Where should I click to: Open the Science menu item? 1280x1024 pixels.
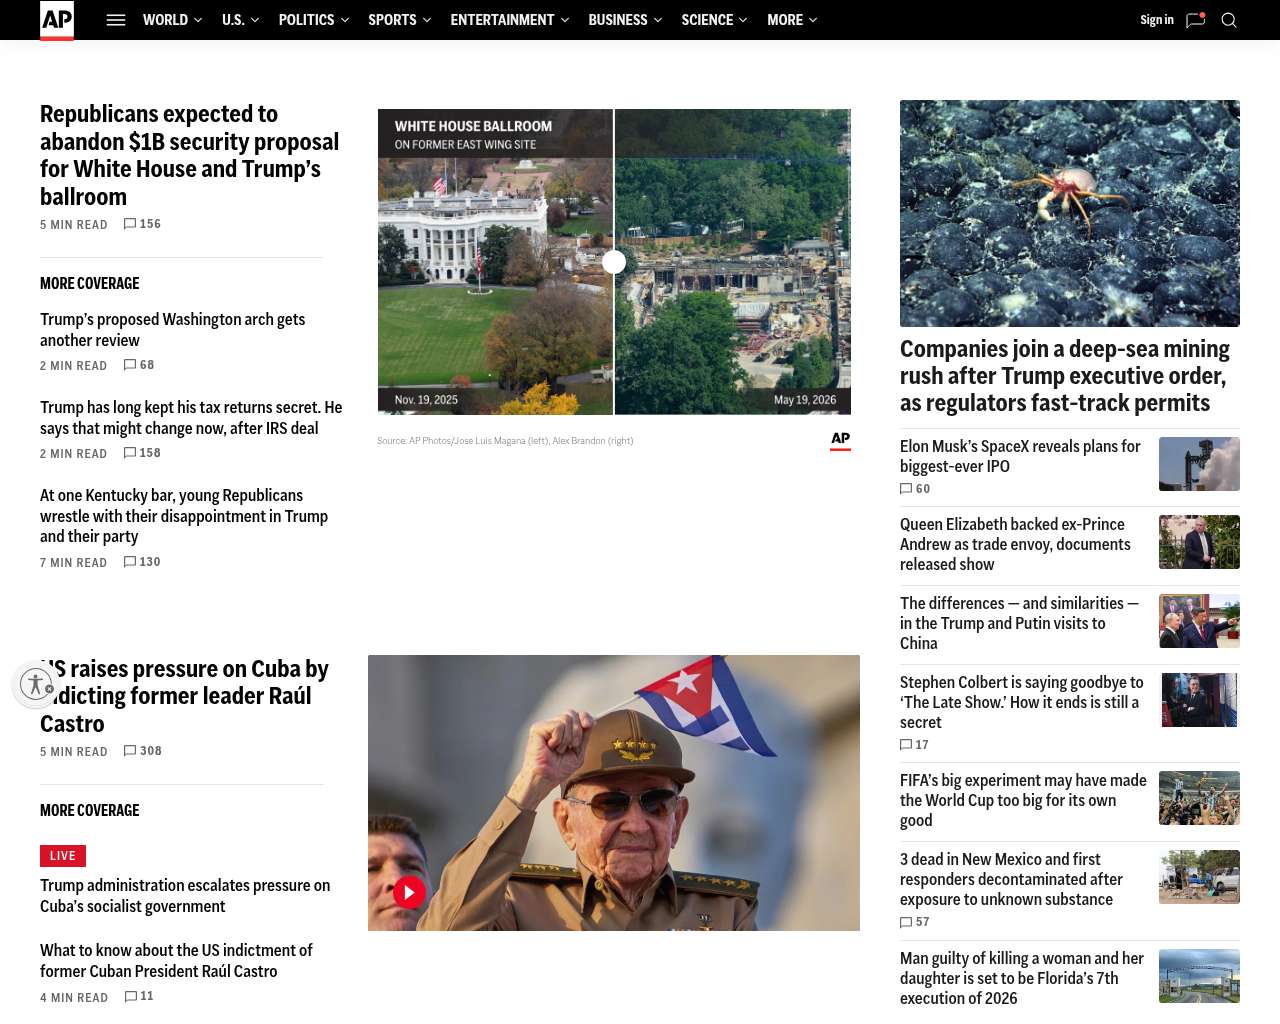(x=714, y=20)
